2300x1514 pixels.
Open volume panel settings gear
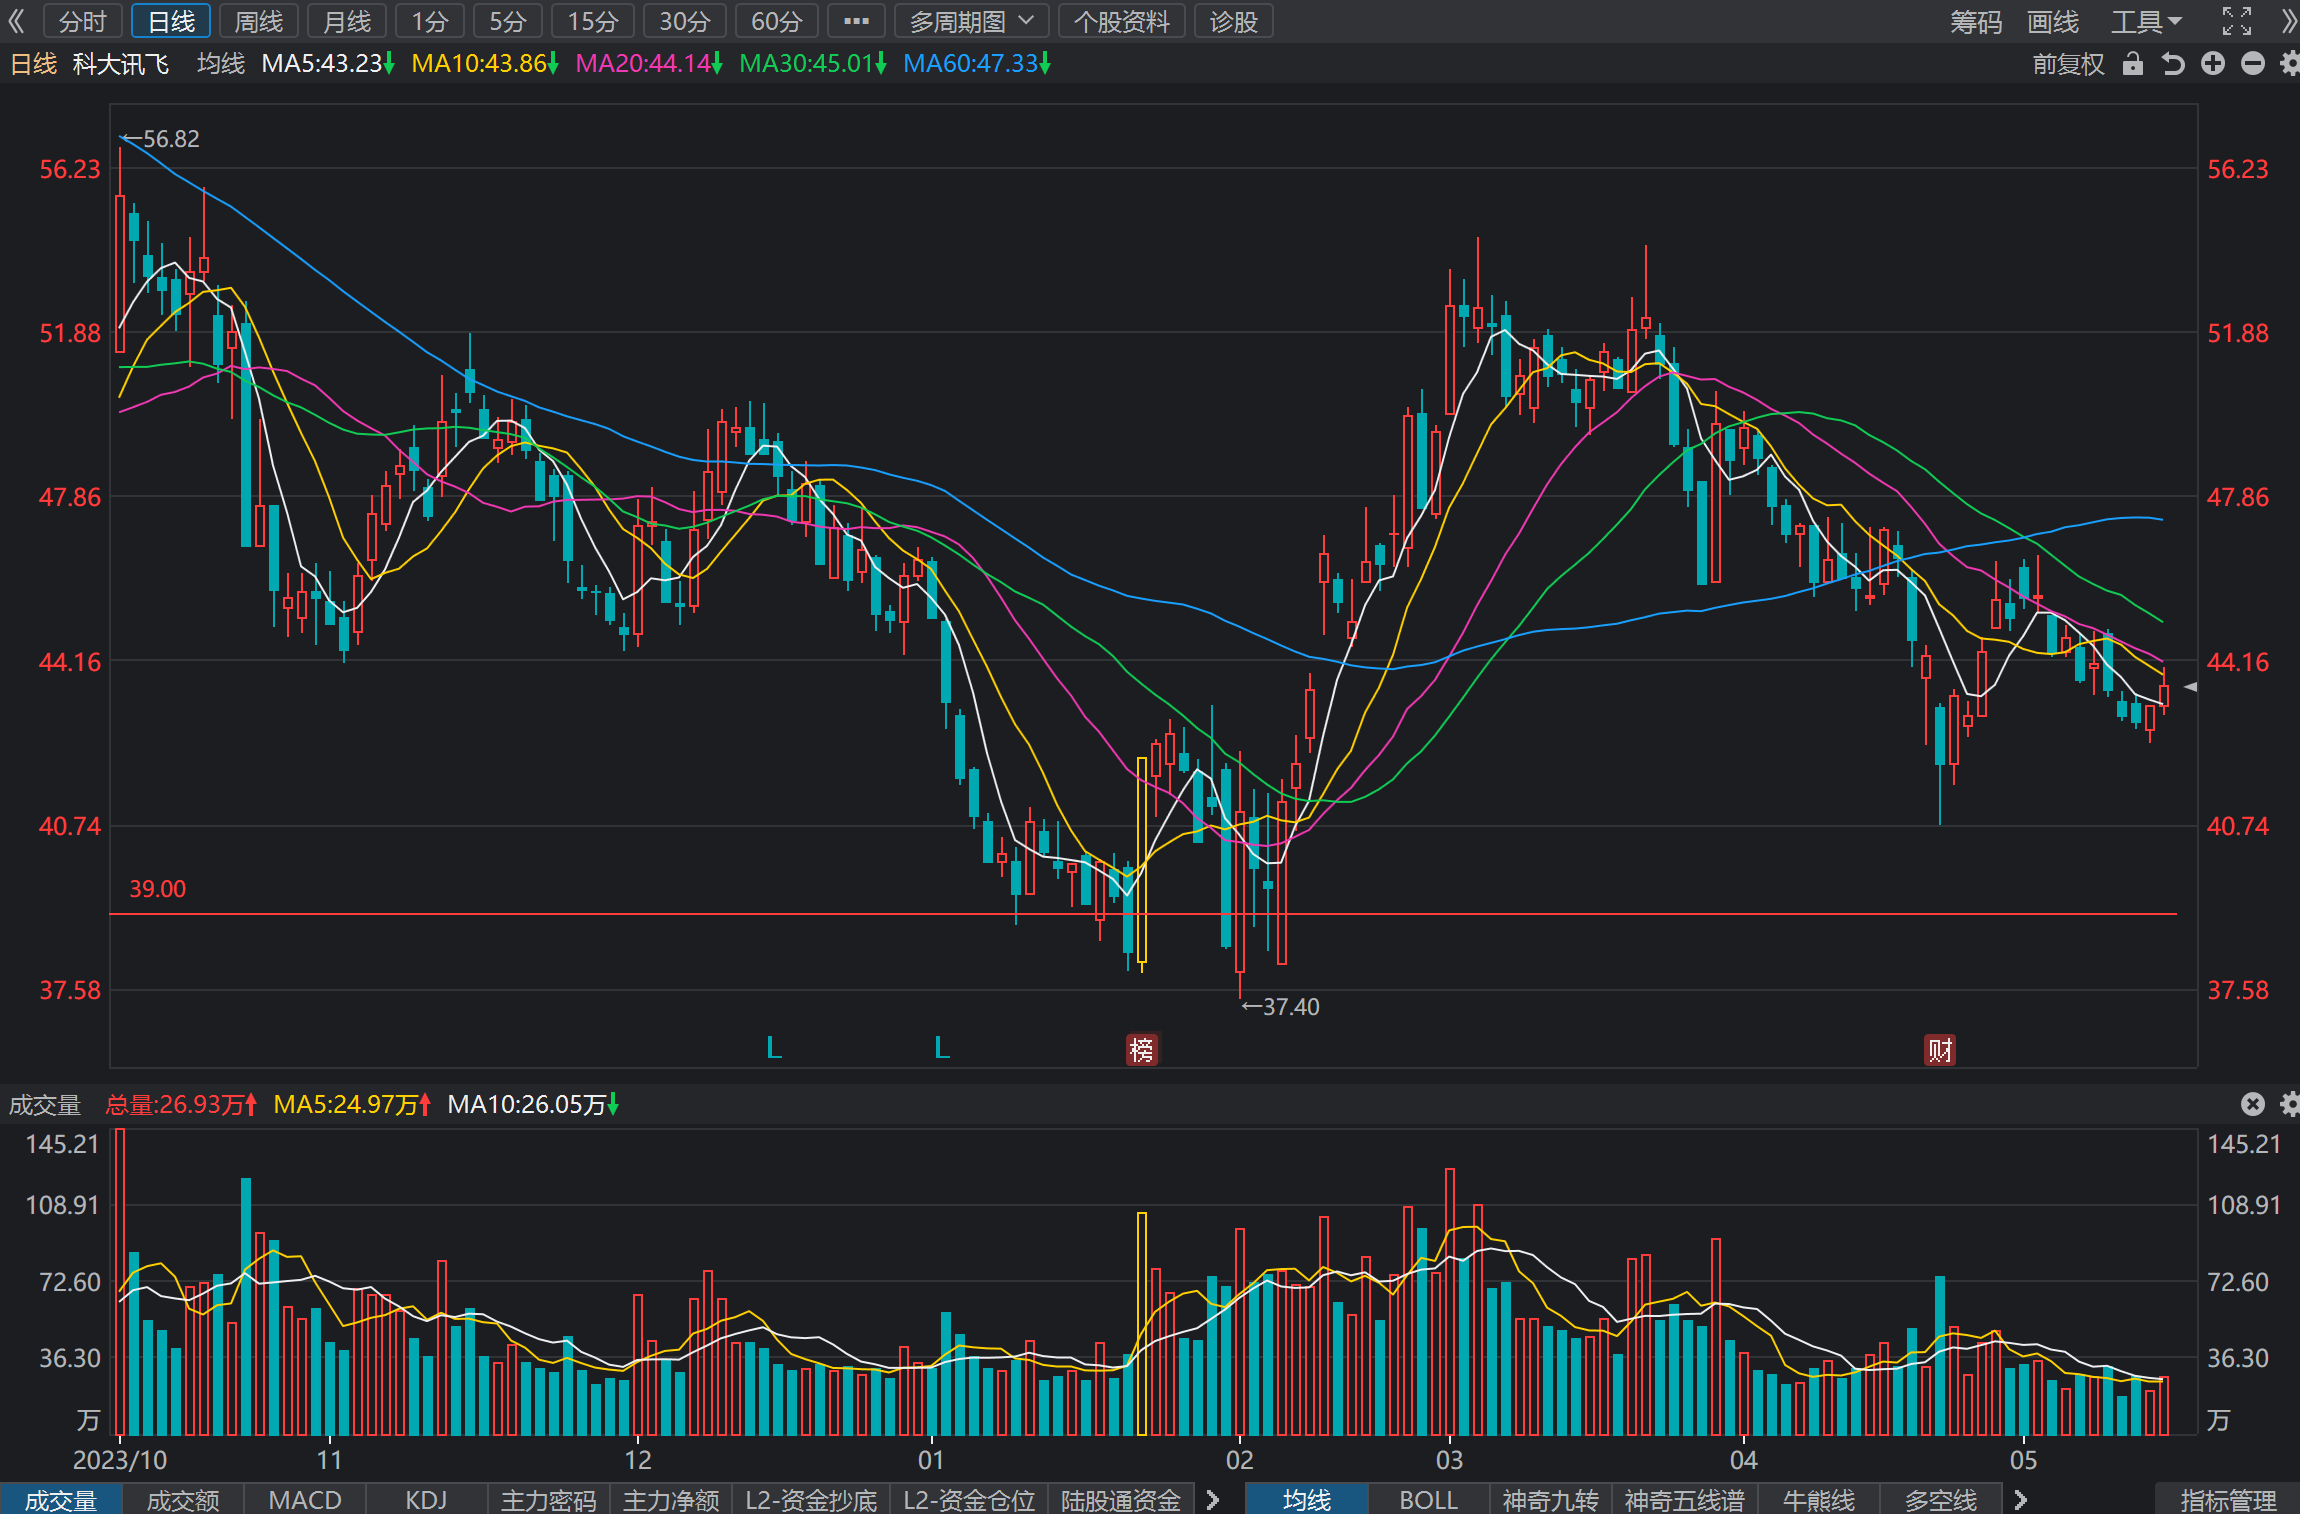(x=2289, y=1104)
